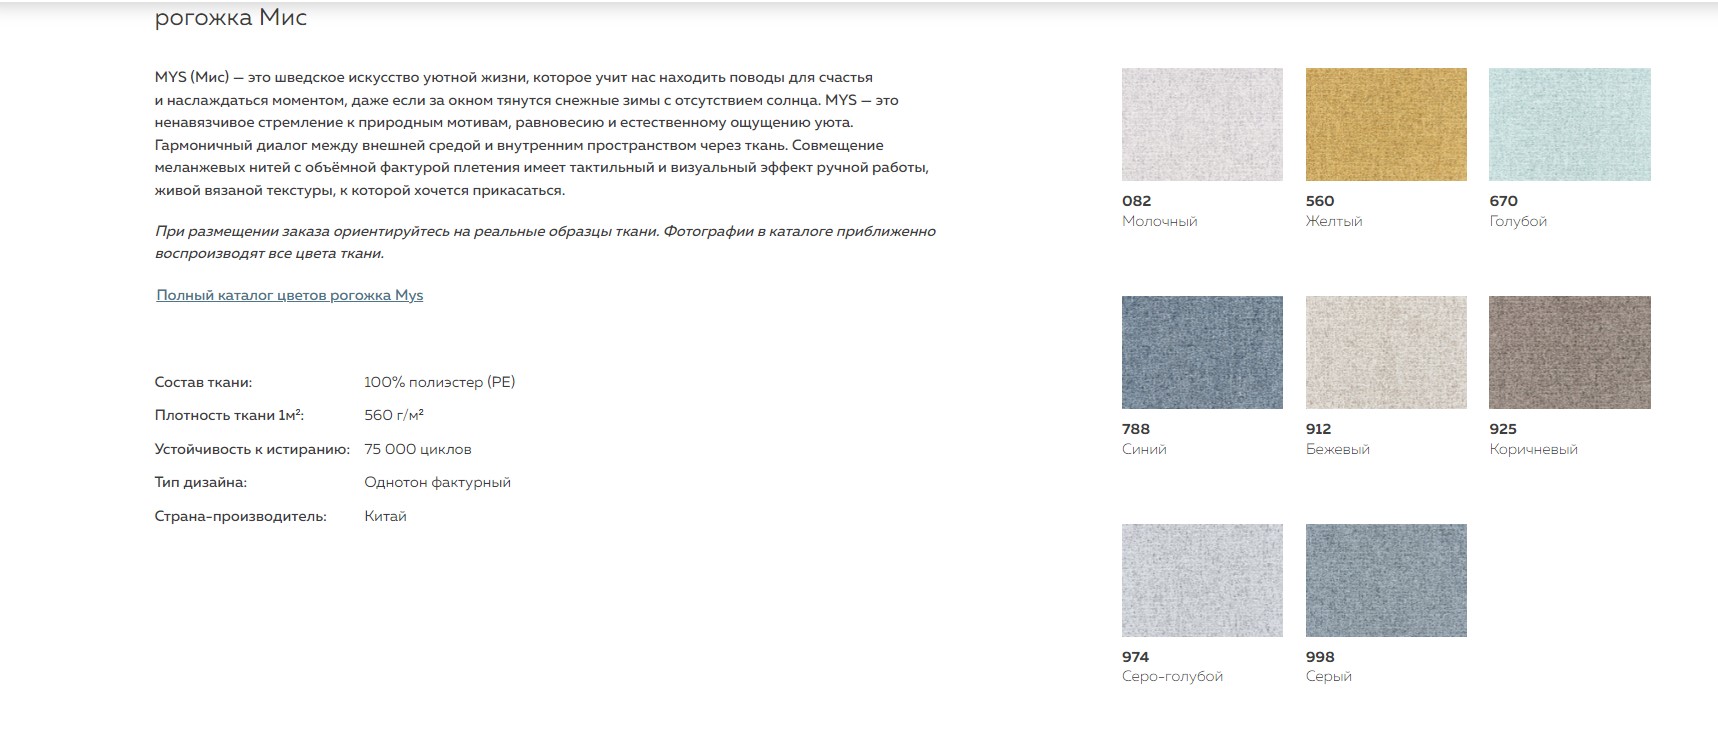Viewport: 1718px width, 742px height.
Task: Click the '974' color code label
Action: pos(1136,657)
